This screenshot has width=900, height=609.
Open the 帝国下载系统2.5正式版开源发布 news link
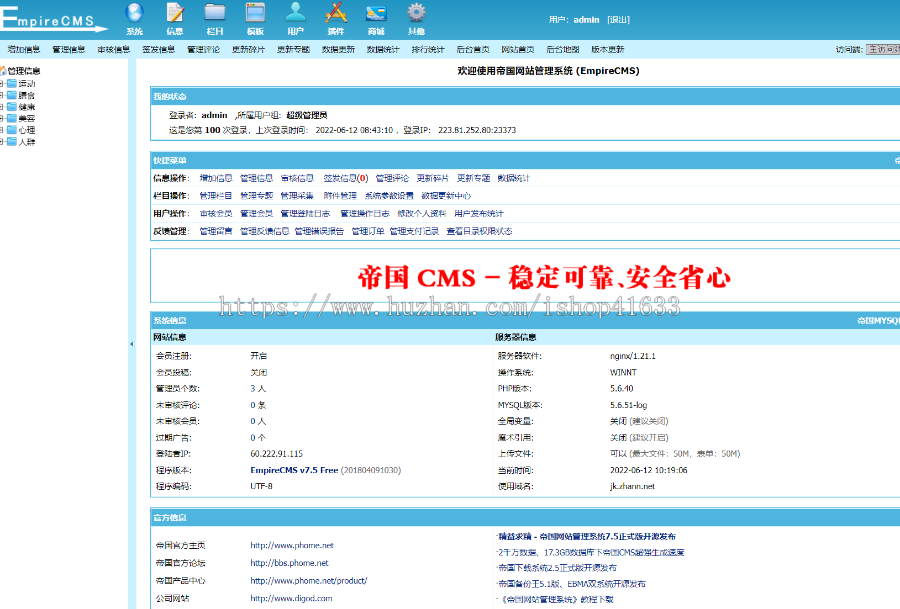pyautogui.click(x=557, y=568)
